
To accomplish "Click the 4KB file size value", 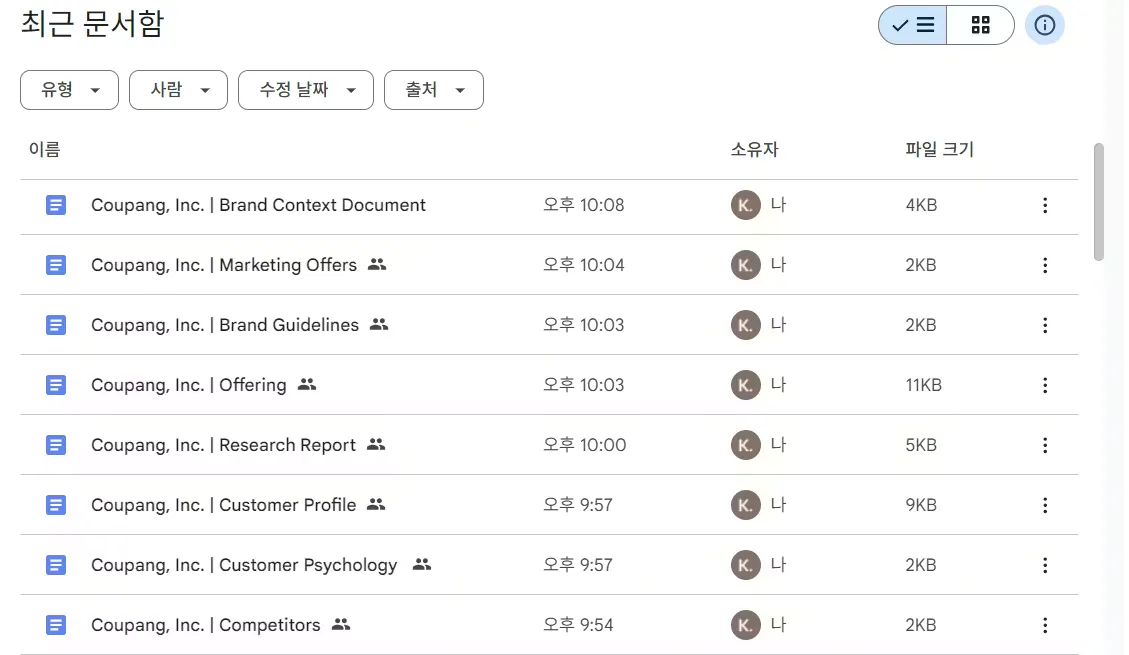I will pos(921,205).
